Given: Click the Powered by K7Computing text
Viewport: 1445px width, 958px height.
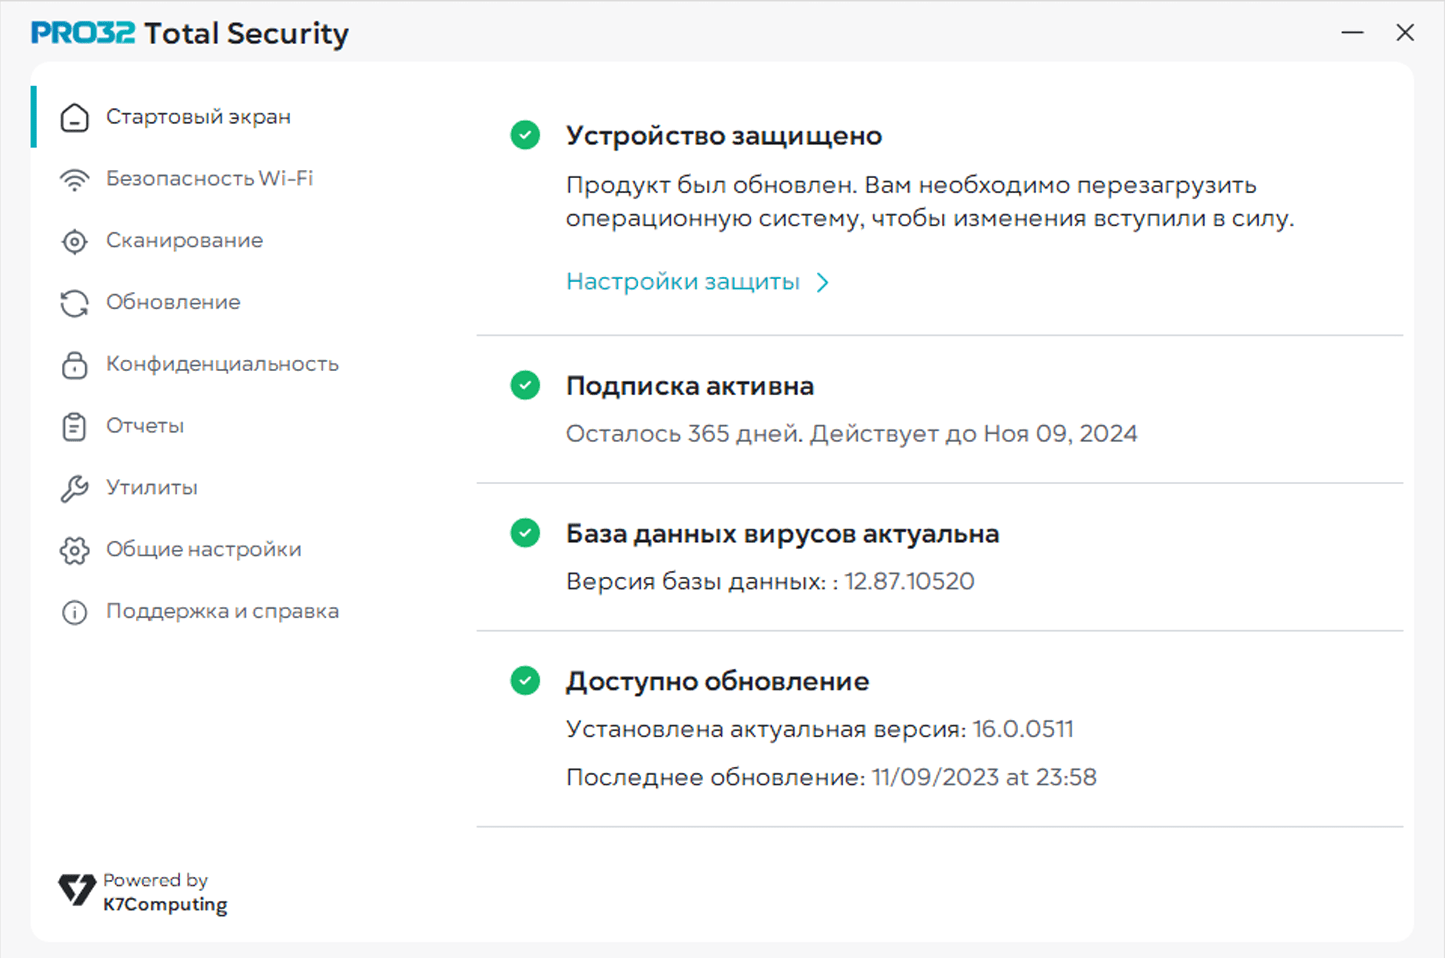Looking at the screenshot, I should [165, 892].
